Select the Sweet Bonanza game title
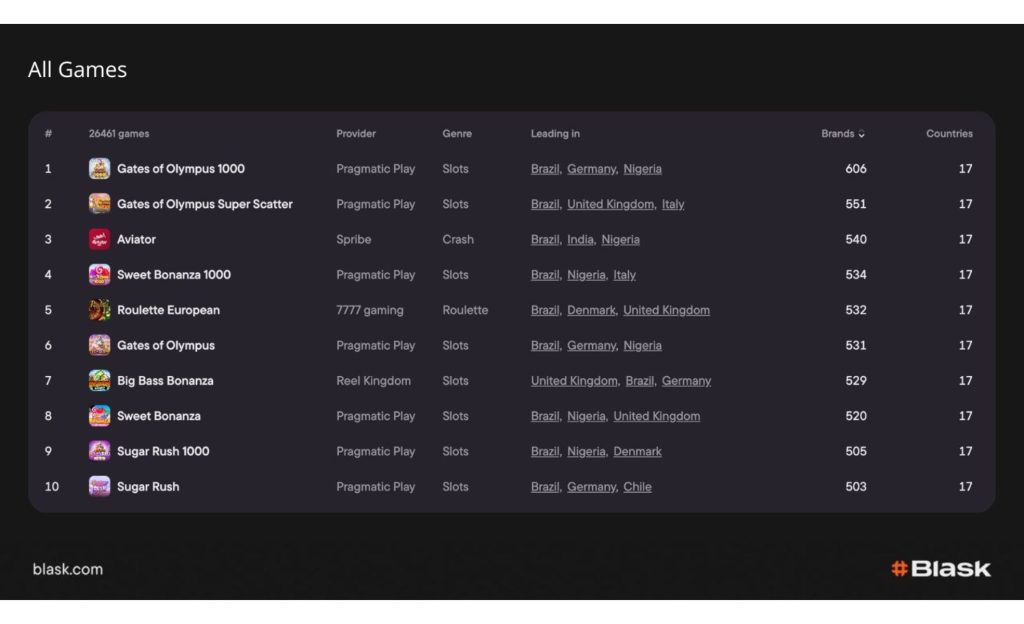The height and width of the screenshot is (624, 1024). coord(158,416)
